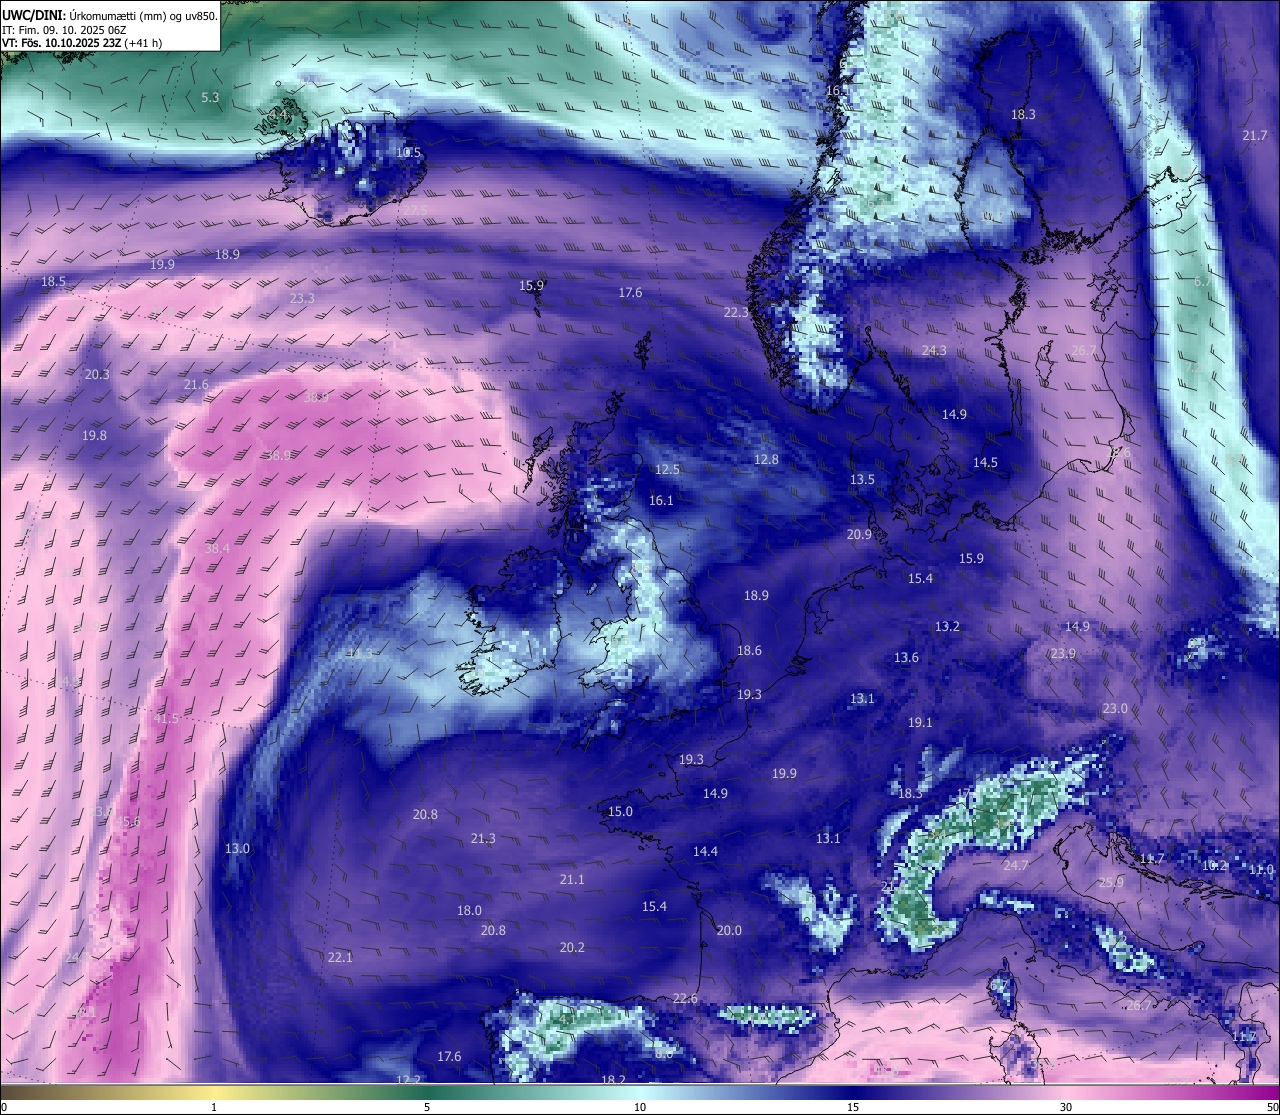Select the 13.5 value near Denmark
The image size is (1280, 1115).
click(862, 479)
